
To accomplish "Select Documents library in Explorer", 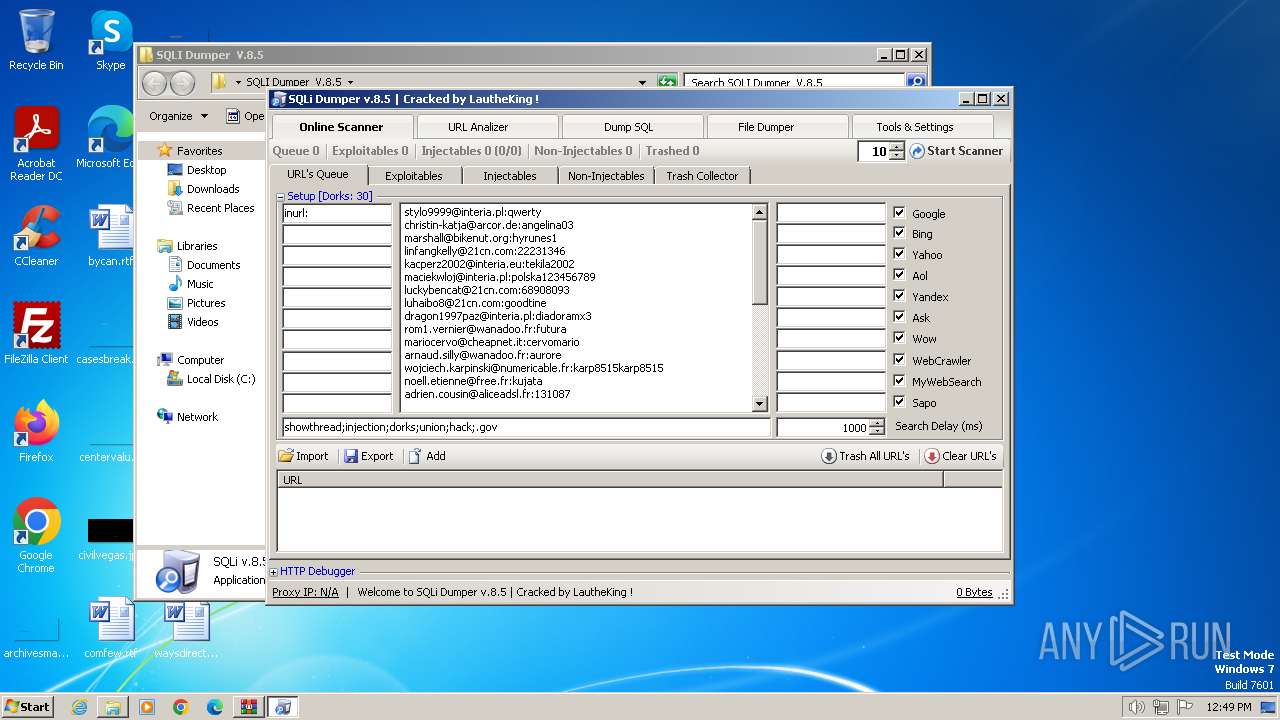I will pos(213,265).
